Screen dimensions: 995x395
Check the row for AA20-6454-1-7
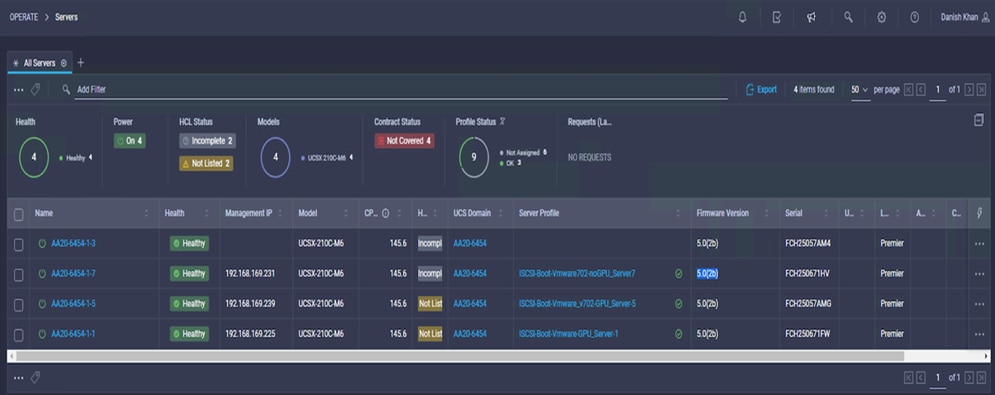click(x=19, y=274)
